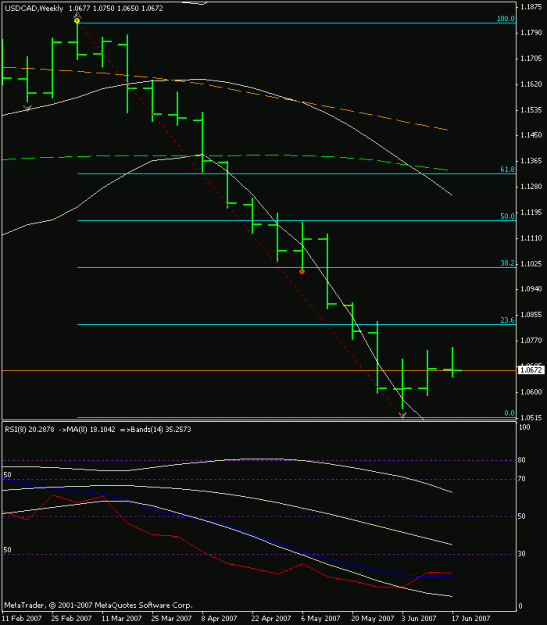Select the gray arrow marker under the 11 Feb bar
This screenshot has width=547, height=625.
click(x=27, y=108)
